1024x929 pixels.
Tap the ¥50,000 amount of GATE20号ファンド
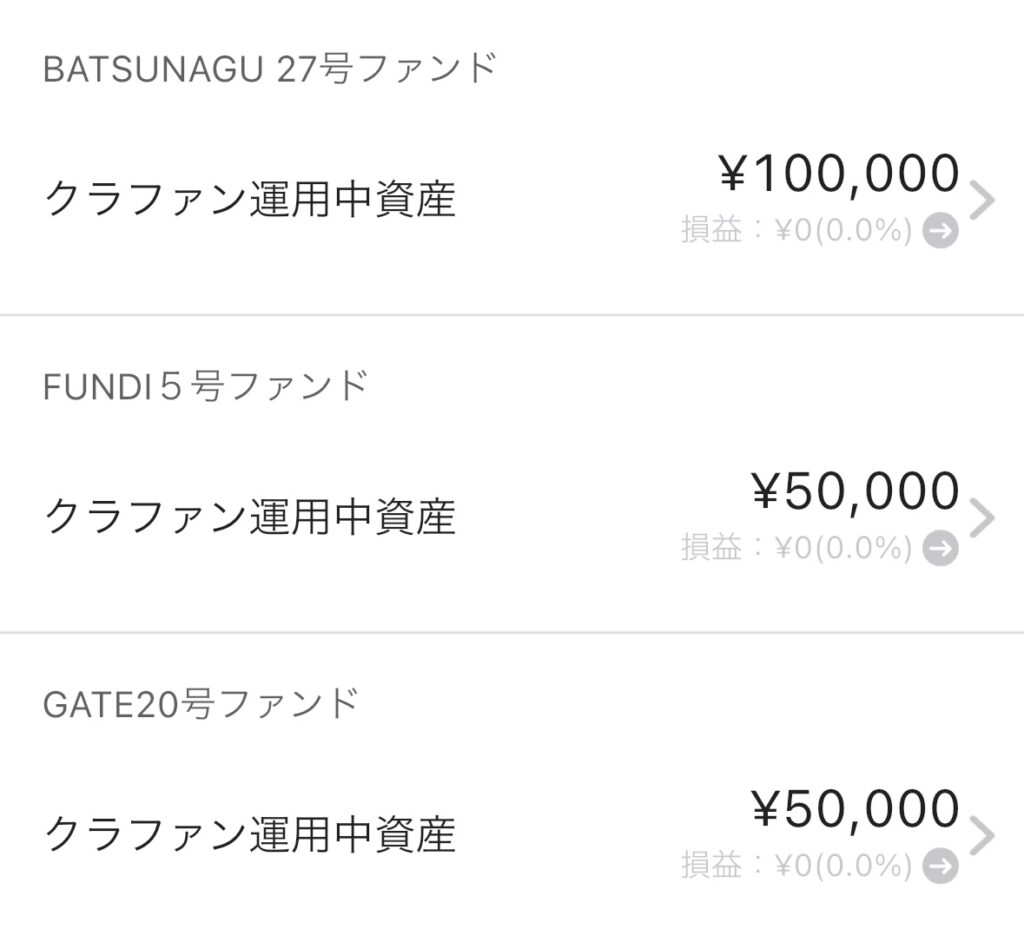point(855,810)
